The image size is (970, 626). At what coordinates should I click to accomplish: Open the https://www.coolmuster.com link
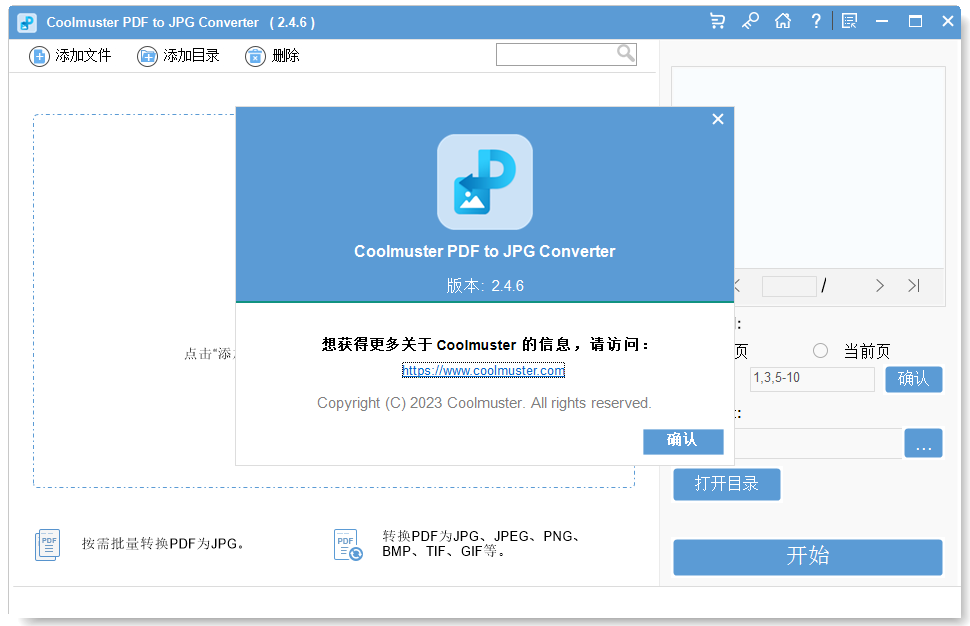click(x=483, y=370)
